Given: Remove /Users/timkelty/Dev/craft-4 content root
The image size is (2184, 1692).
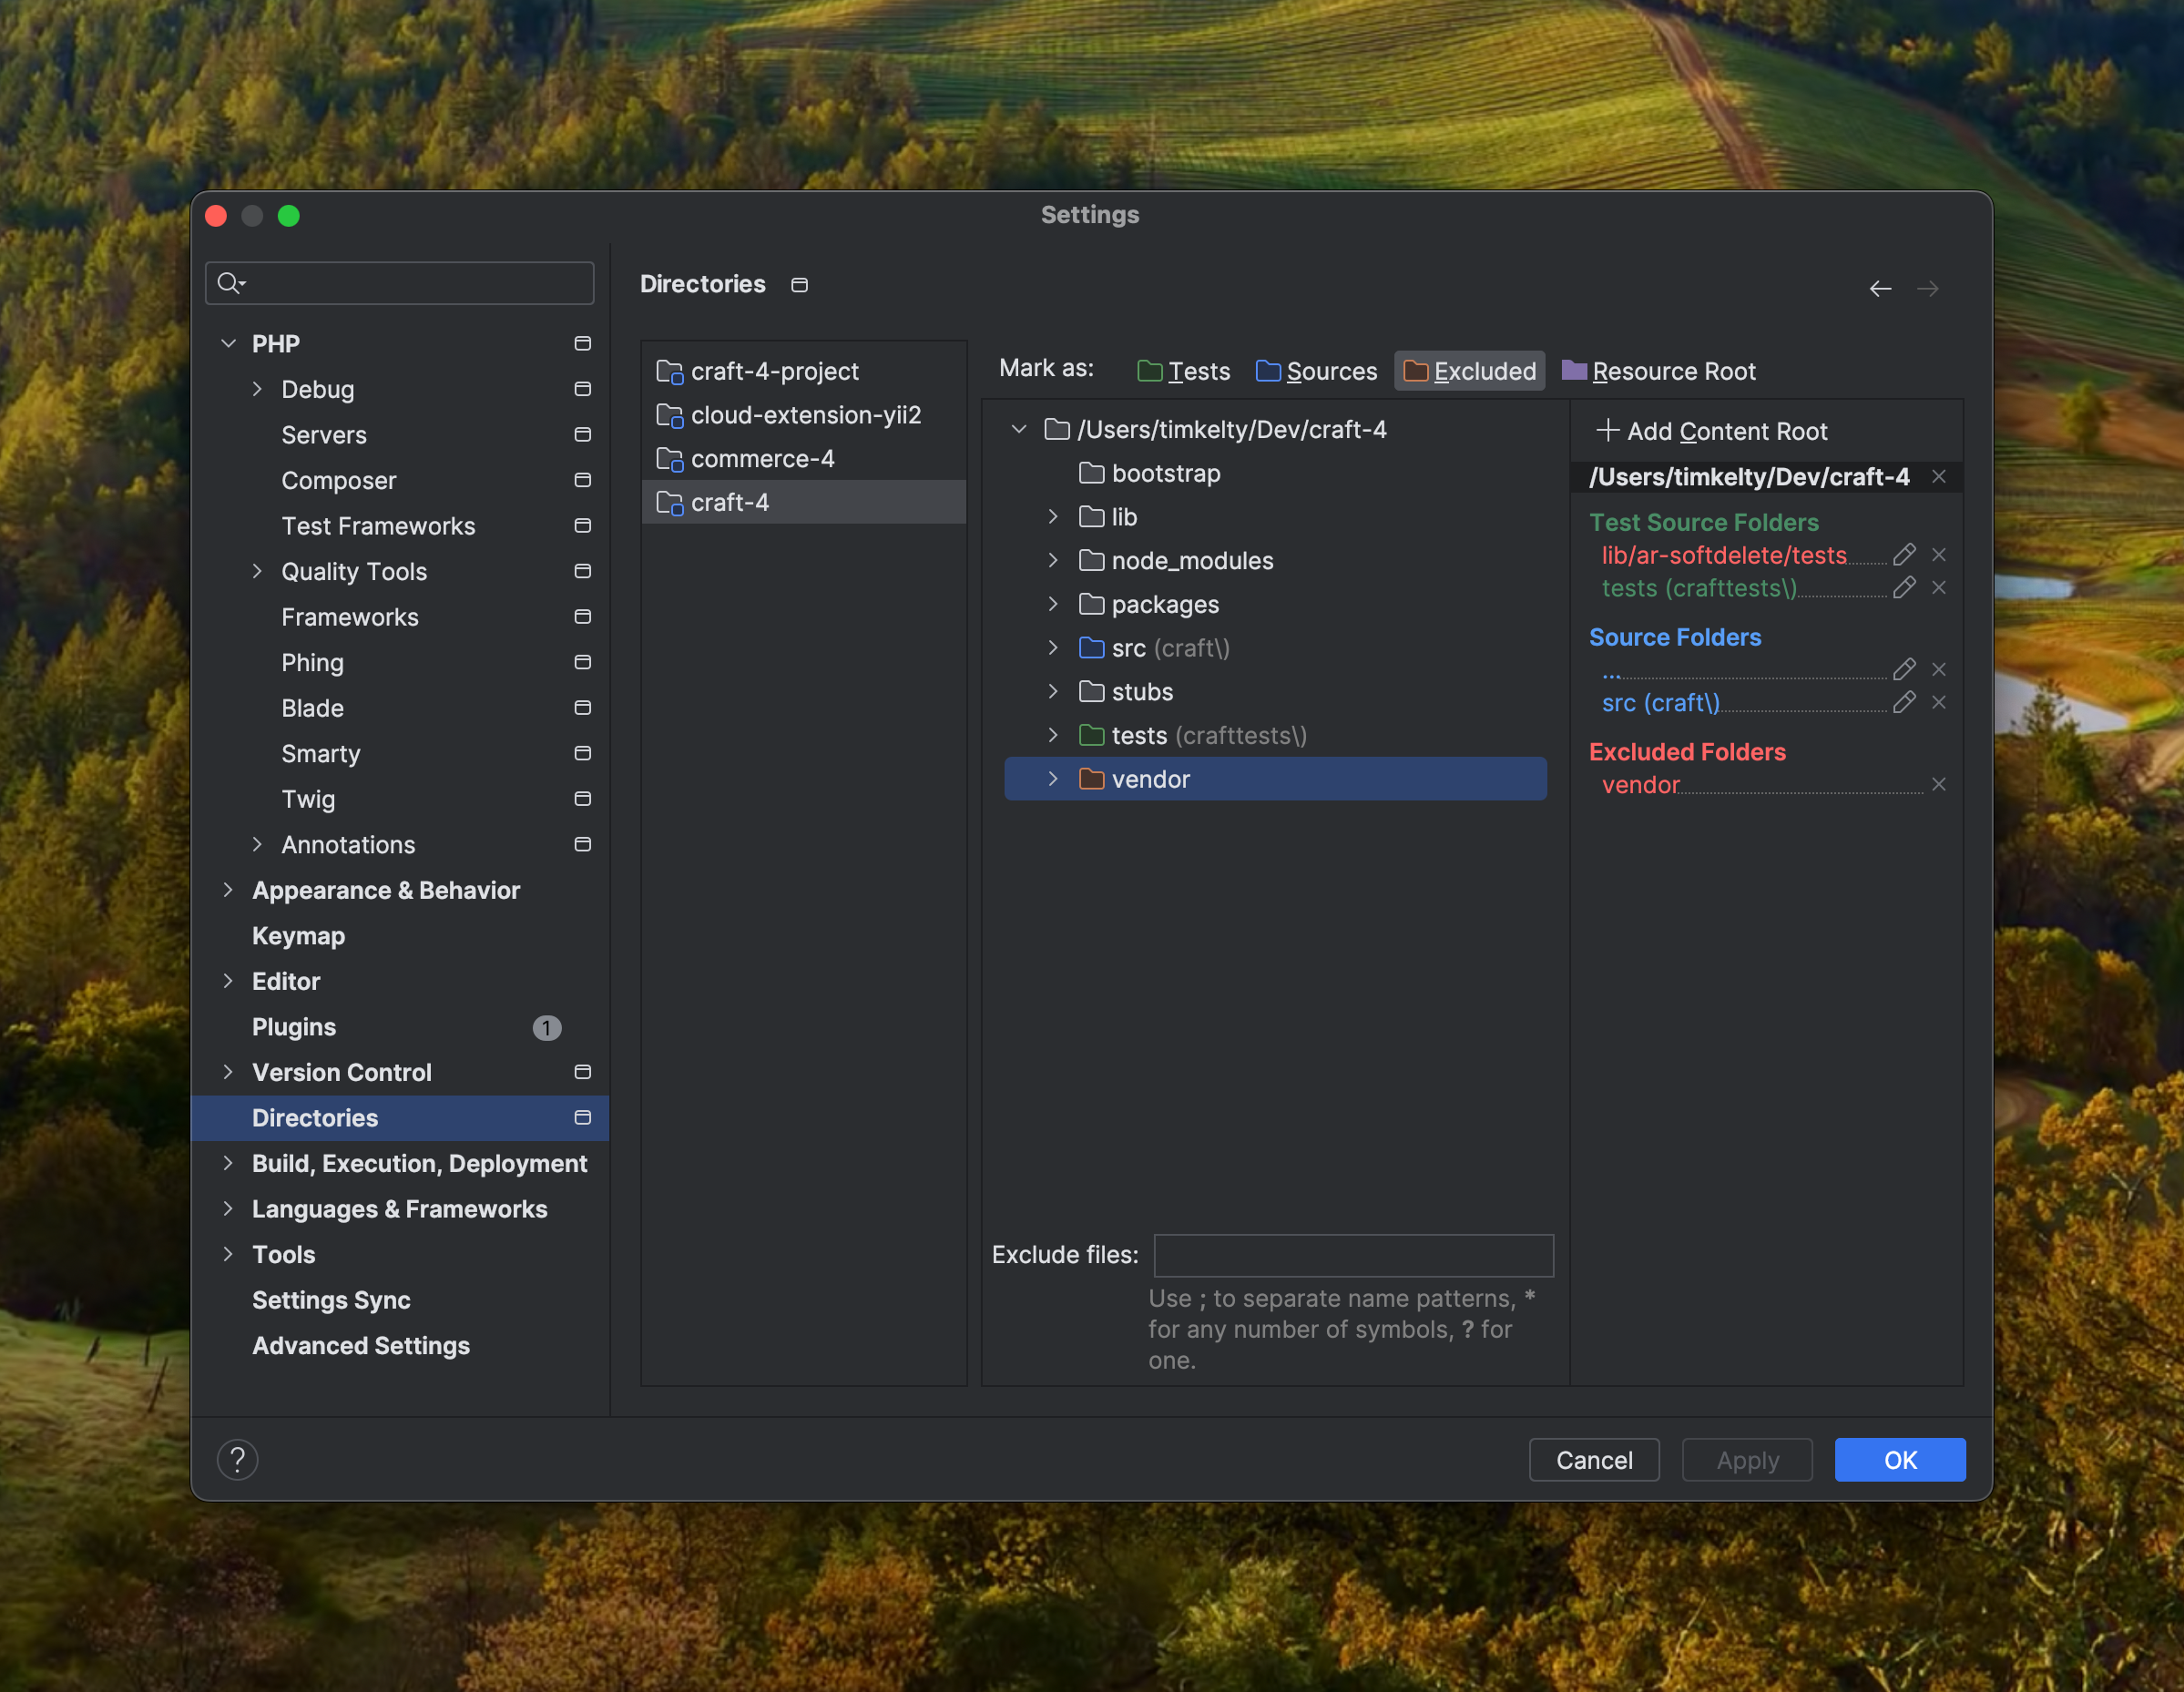Looking at the screenshot, I should tap(1938, 477).
